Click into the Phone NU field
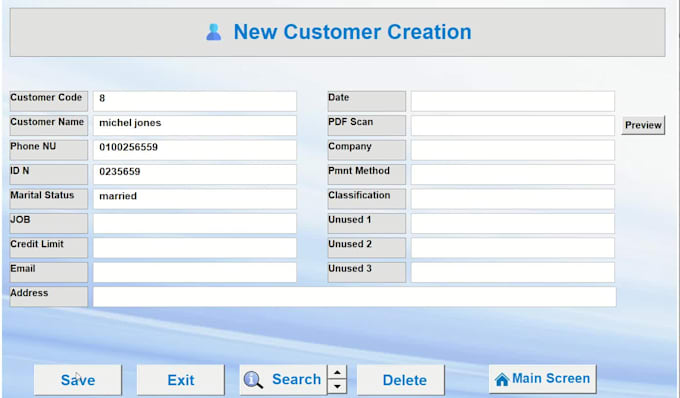Image resolution: width=680 pixels, height=398 pixels. [195, 150]
